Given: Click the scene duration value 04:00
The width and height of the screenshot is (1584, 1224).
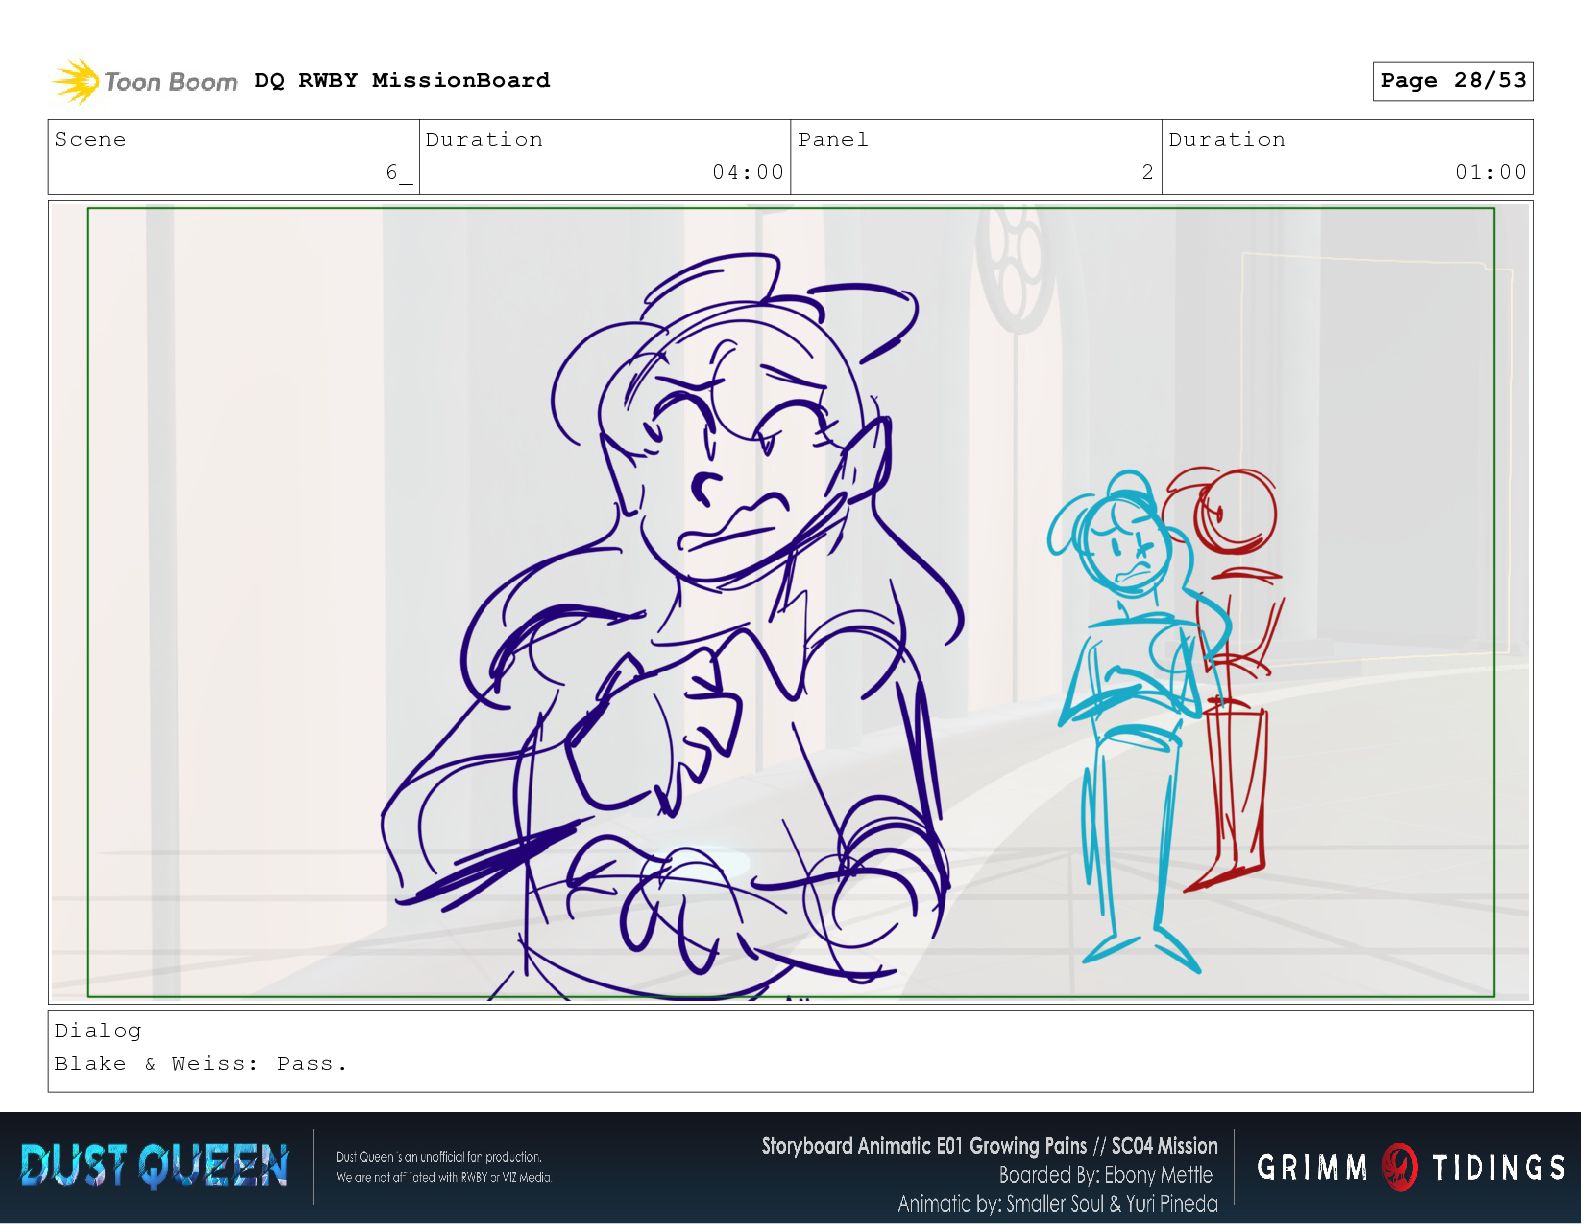Looking at the screenshot, I should tap(748, 173).
